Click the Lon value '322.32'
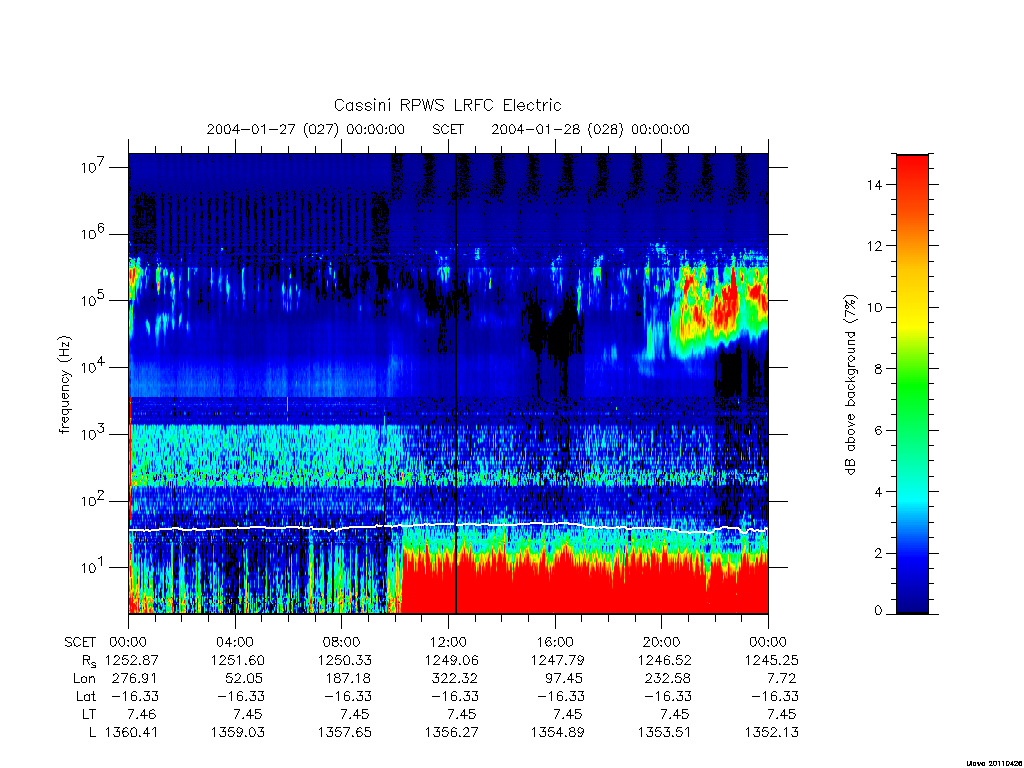1024x768 pixels. coord(456,678)
